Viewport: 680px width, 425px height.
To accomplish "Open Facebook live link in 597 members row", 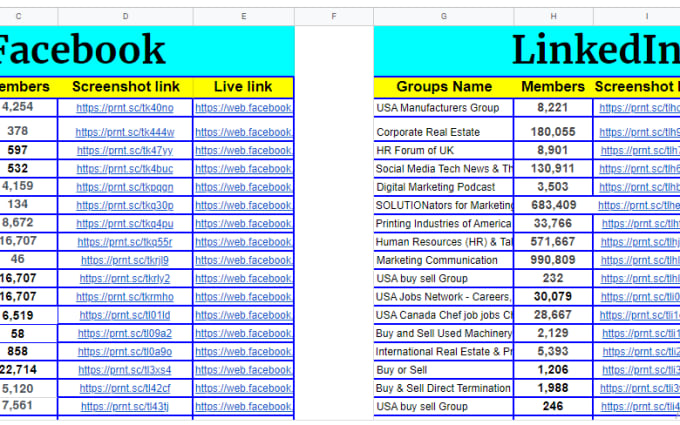I will click(244, 150).
